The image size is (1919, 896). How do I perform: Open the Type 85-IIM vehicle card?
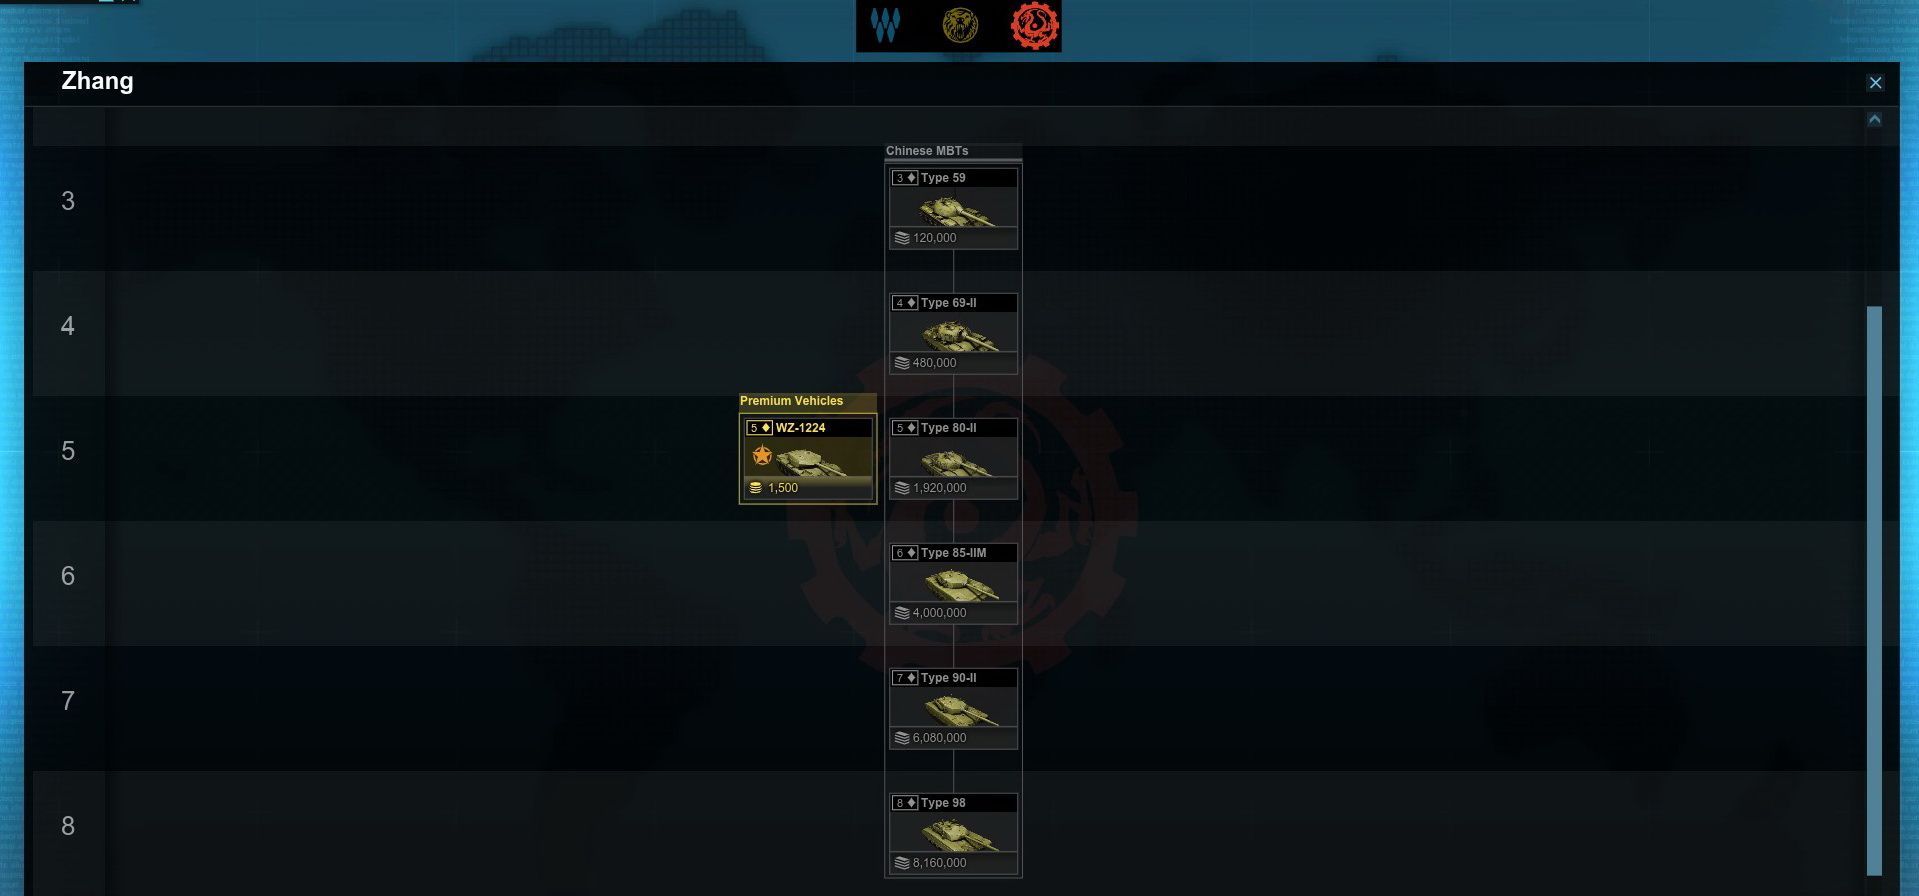coord(953,583)
